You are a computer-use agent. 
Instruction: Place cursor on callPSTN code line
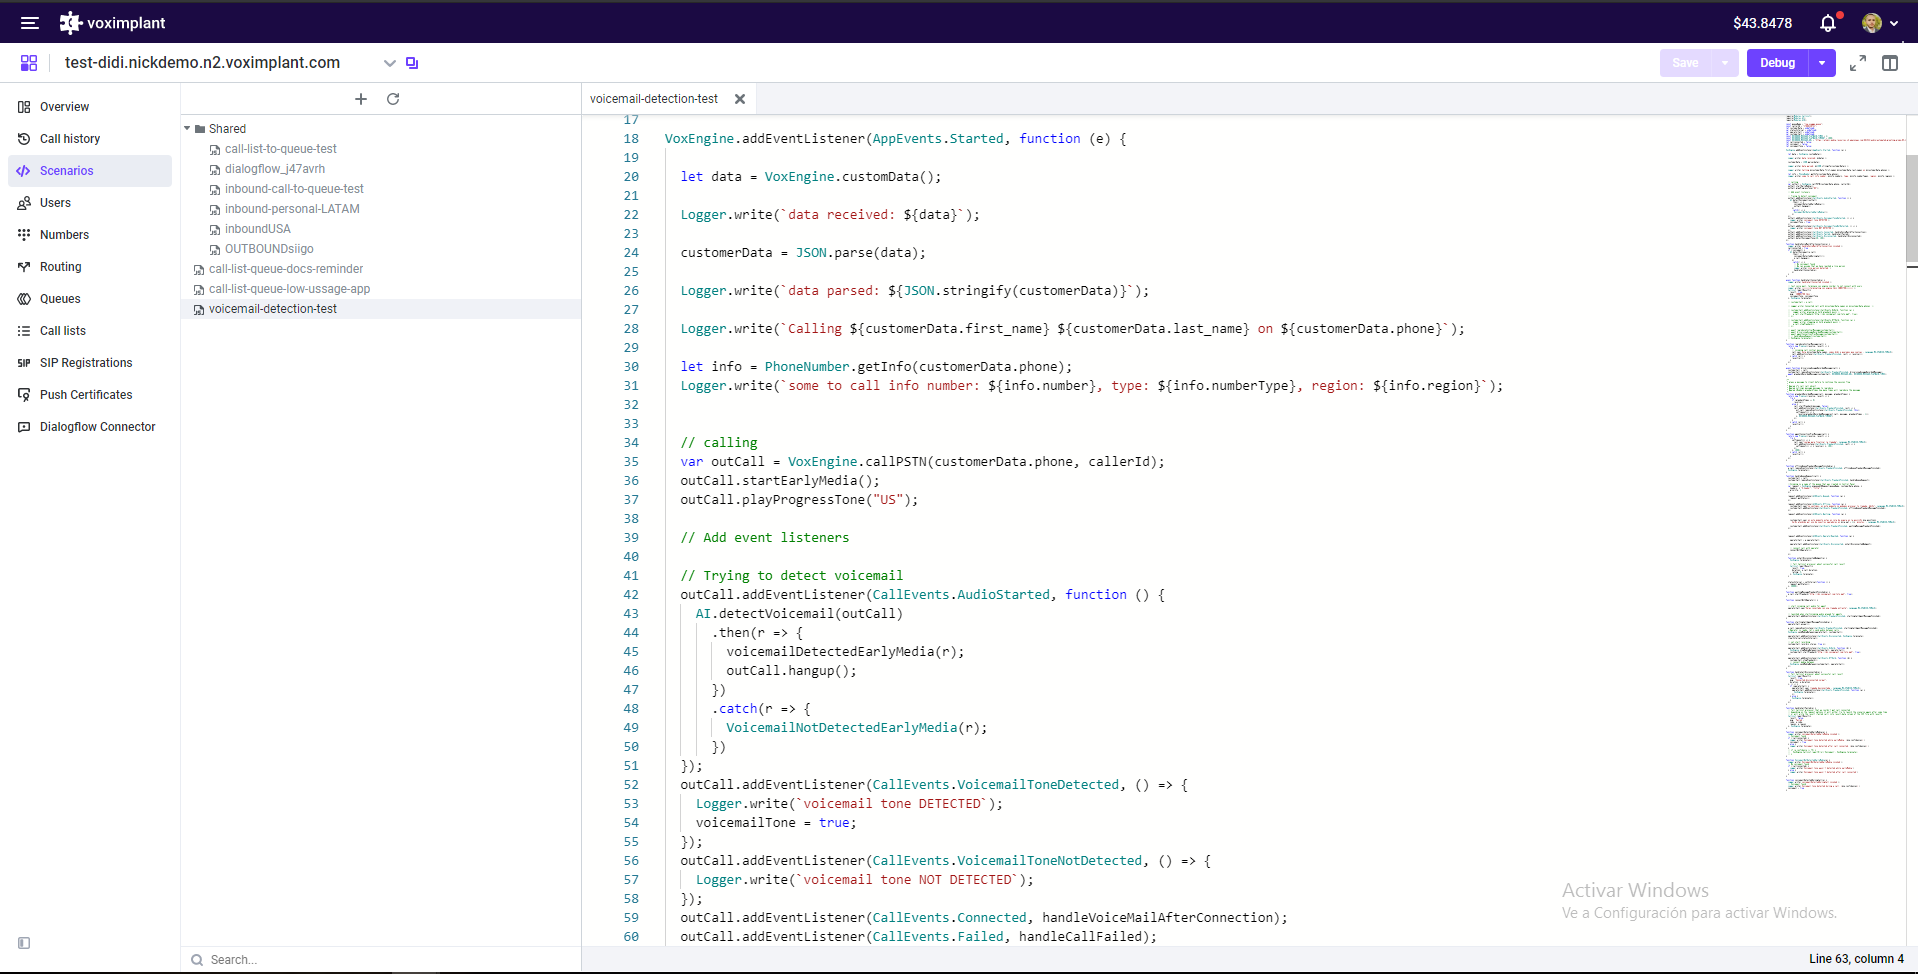coord(922,462)
